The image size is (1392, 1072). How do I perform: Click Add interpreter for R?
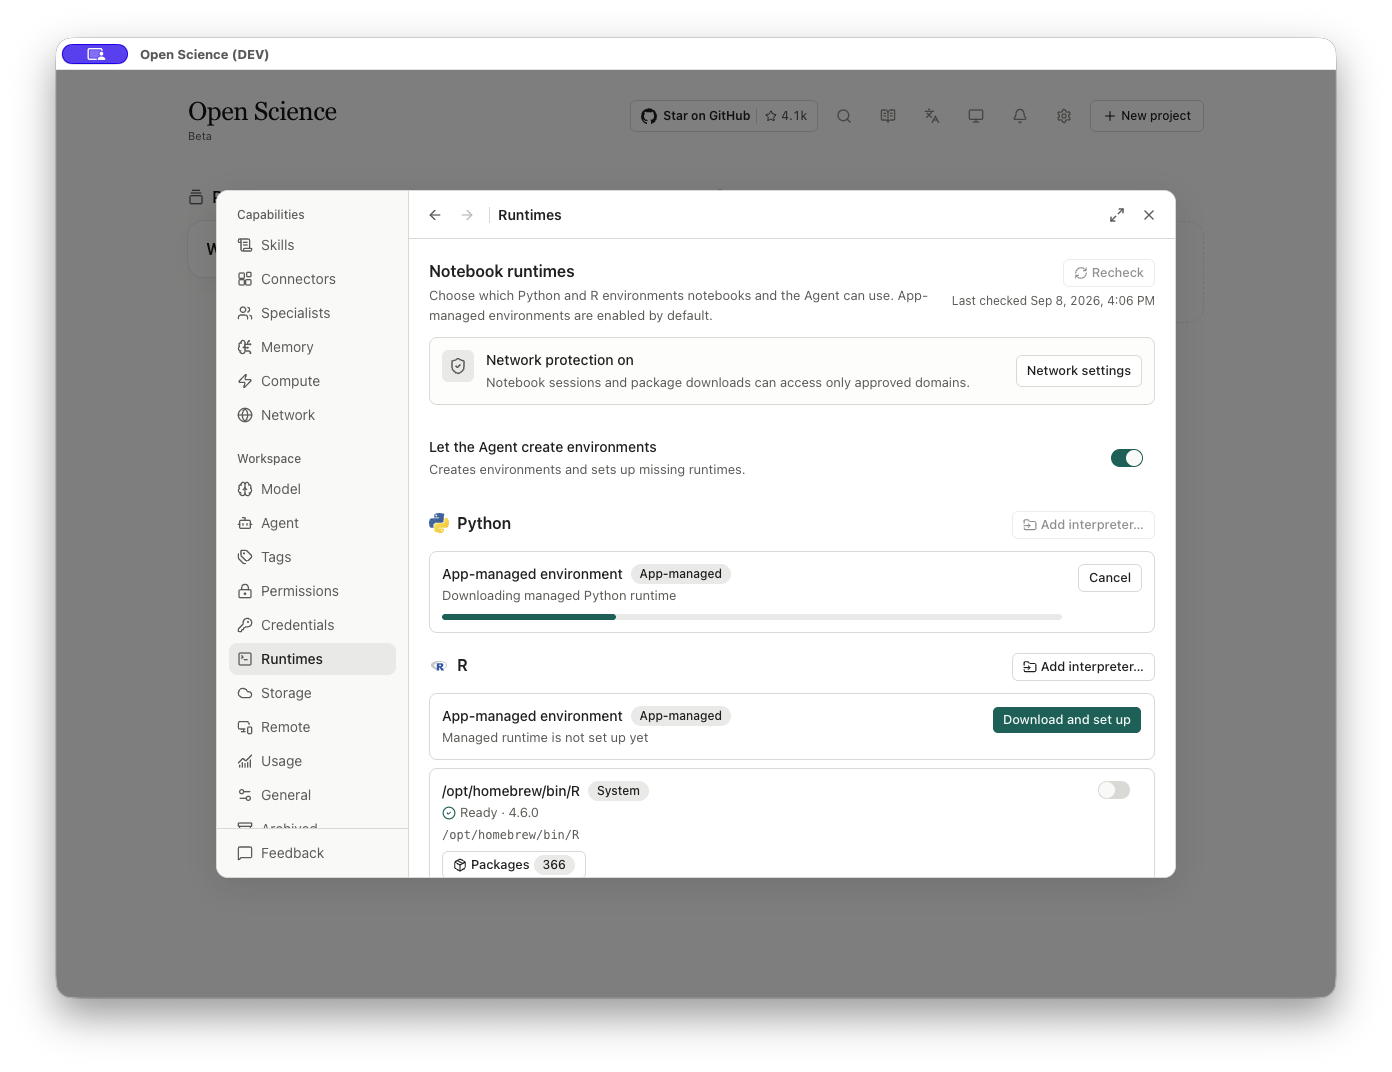pyautogui.click(x=1084, y=667)
